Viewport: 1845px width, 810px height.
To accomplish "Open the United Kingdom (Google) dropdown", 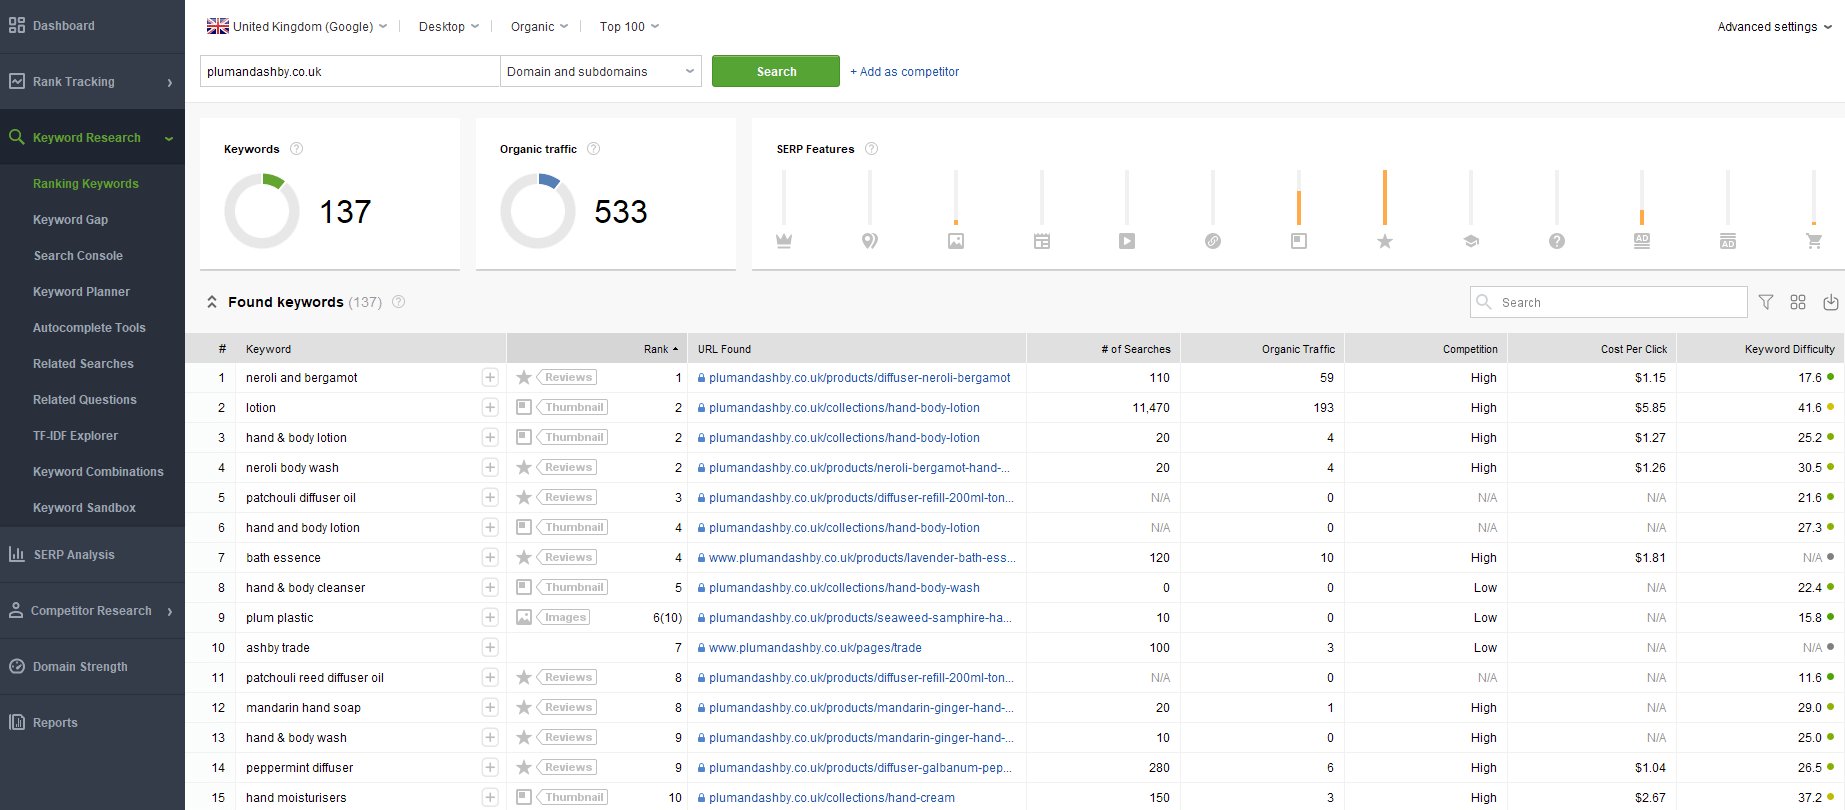I will [x=297, y=26].
